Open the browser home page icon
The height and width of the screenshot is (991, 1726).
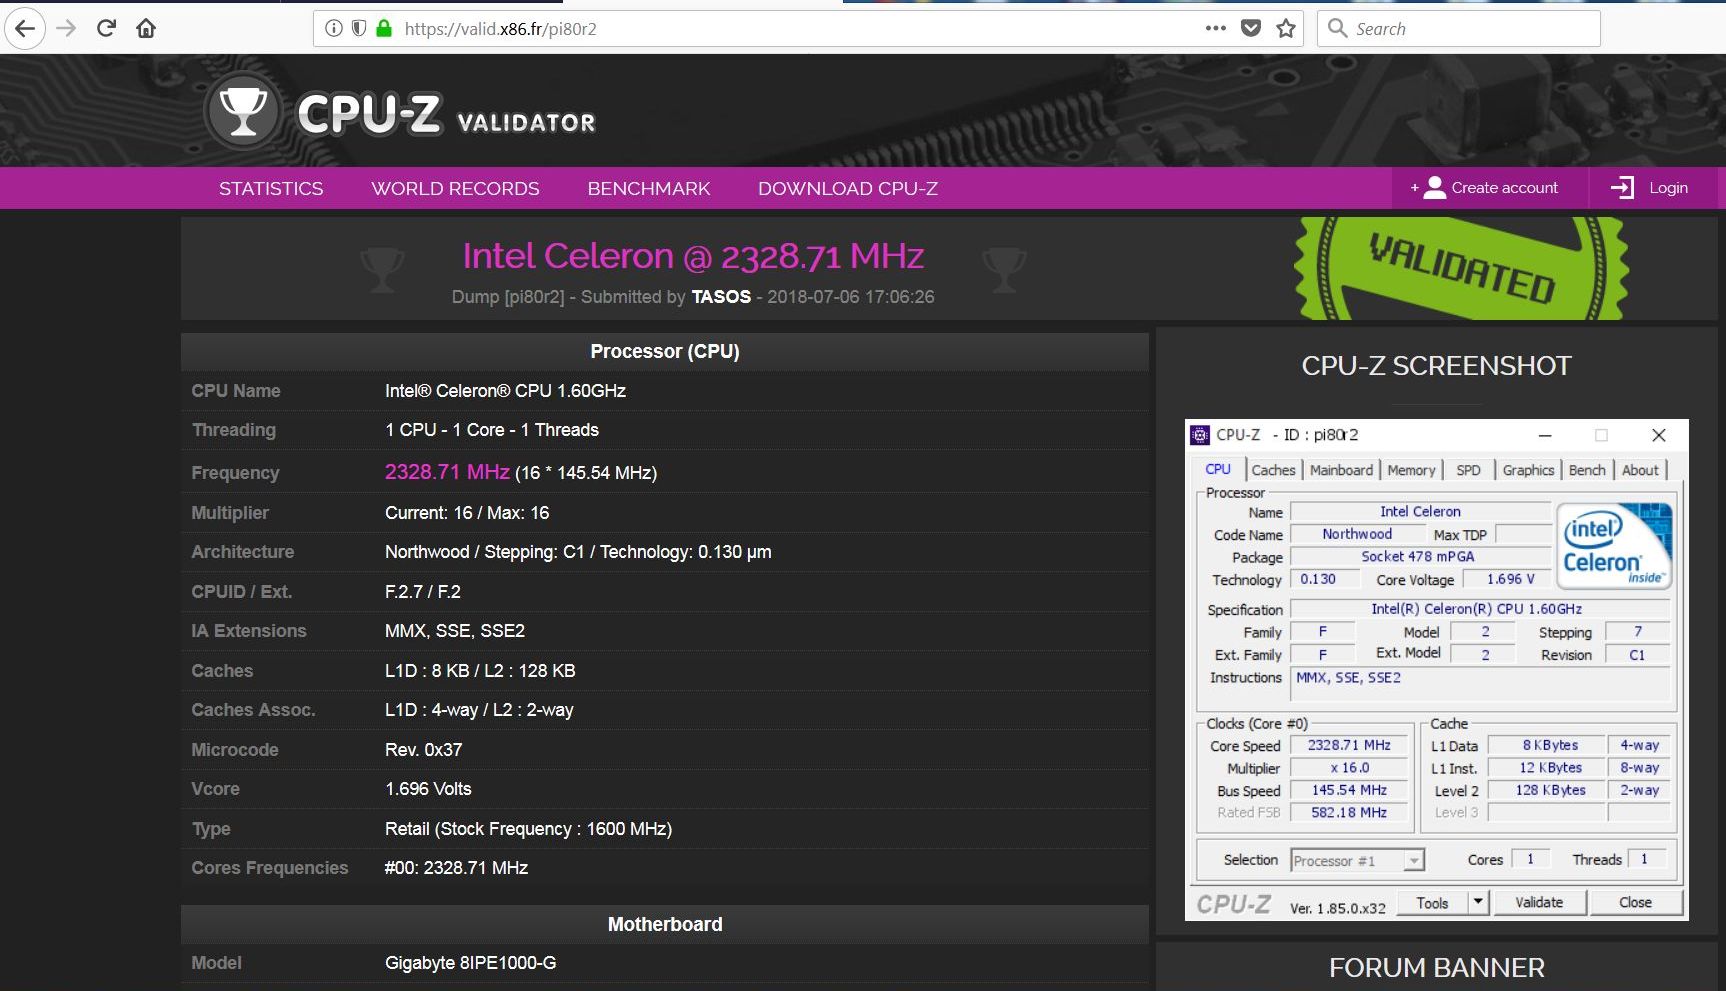point(146,28)
